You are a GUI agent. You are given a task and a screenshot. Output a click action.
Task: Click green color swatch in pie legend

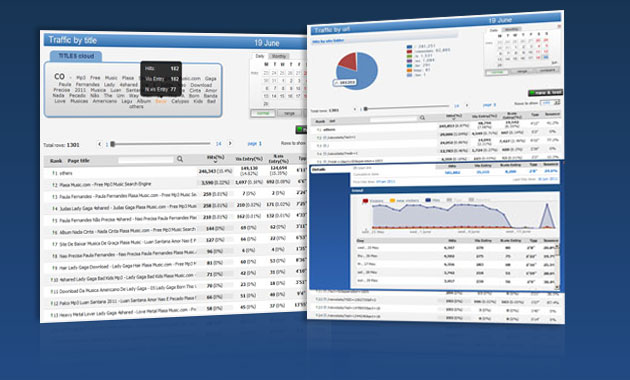coord(409,56)
